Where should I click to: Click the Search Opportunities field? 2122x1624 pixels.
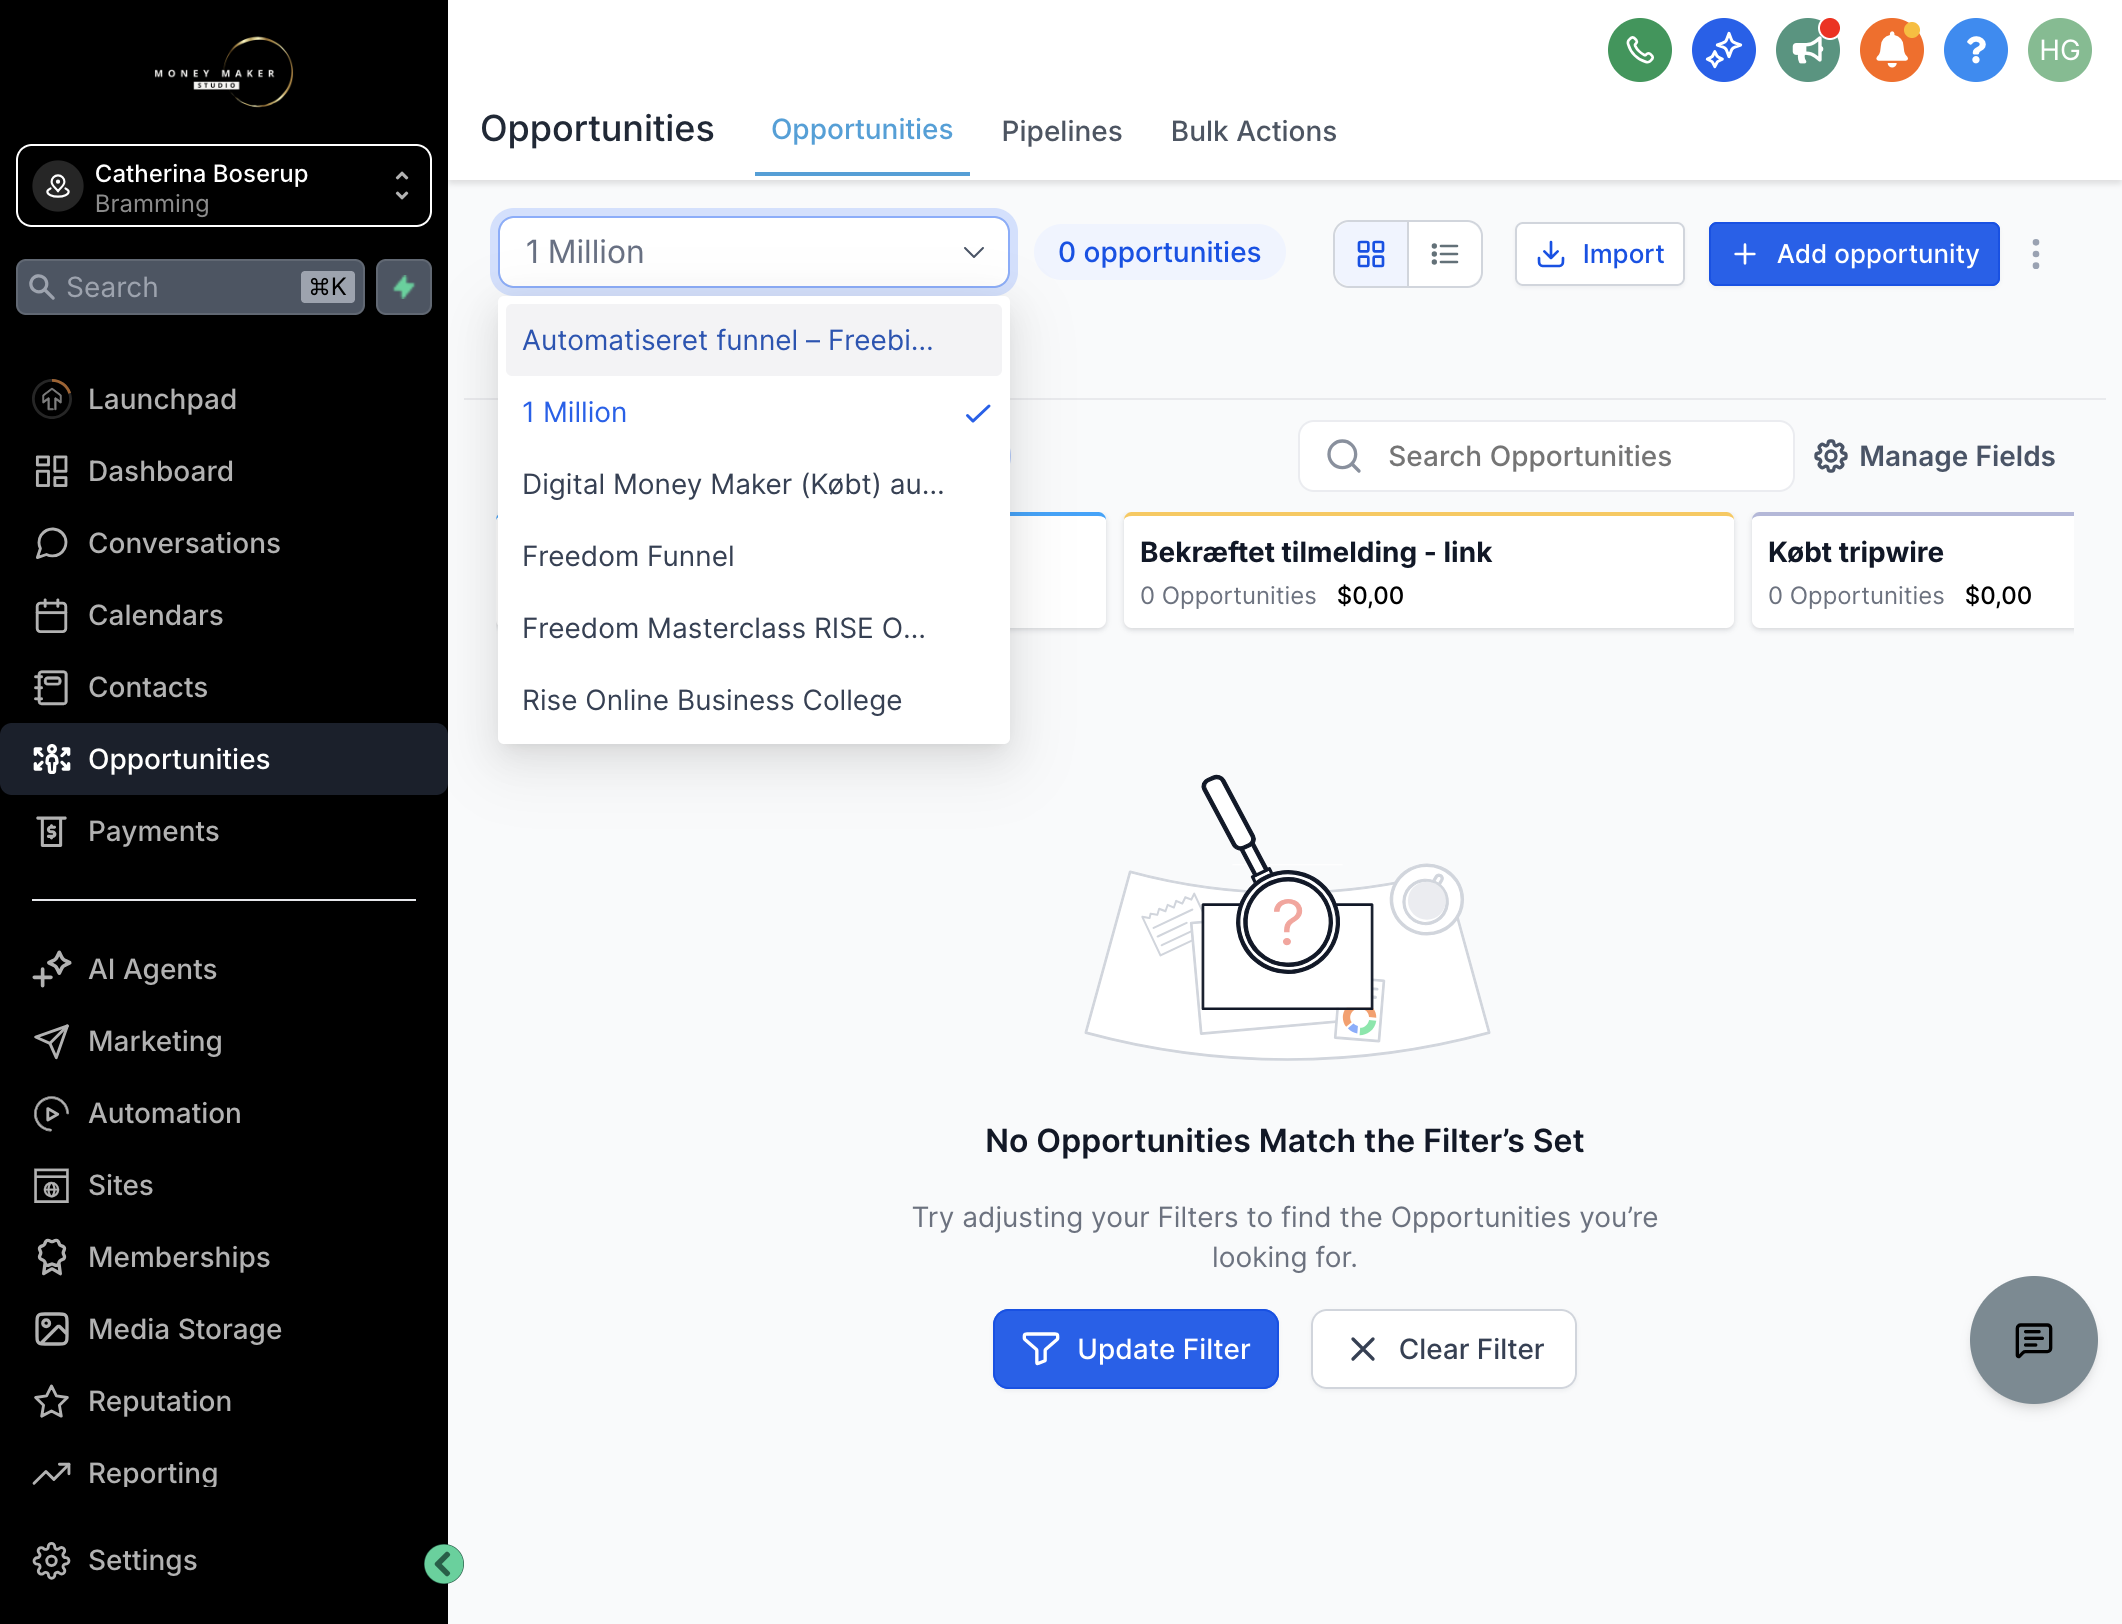1545,456
